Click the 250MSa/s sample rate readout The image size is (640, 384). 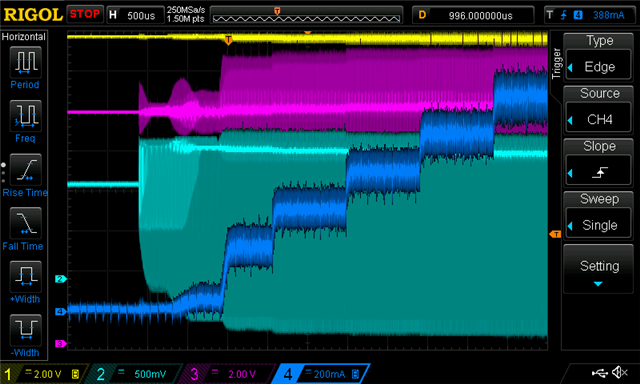click(186, 10)
